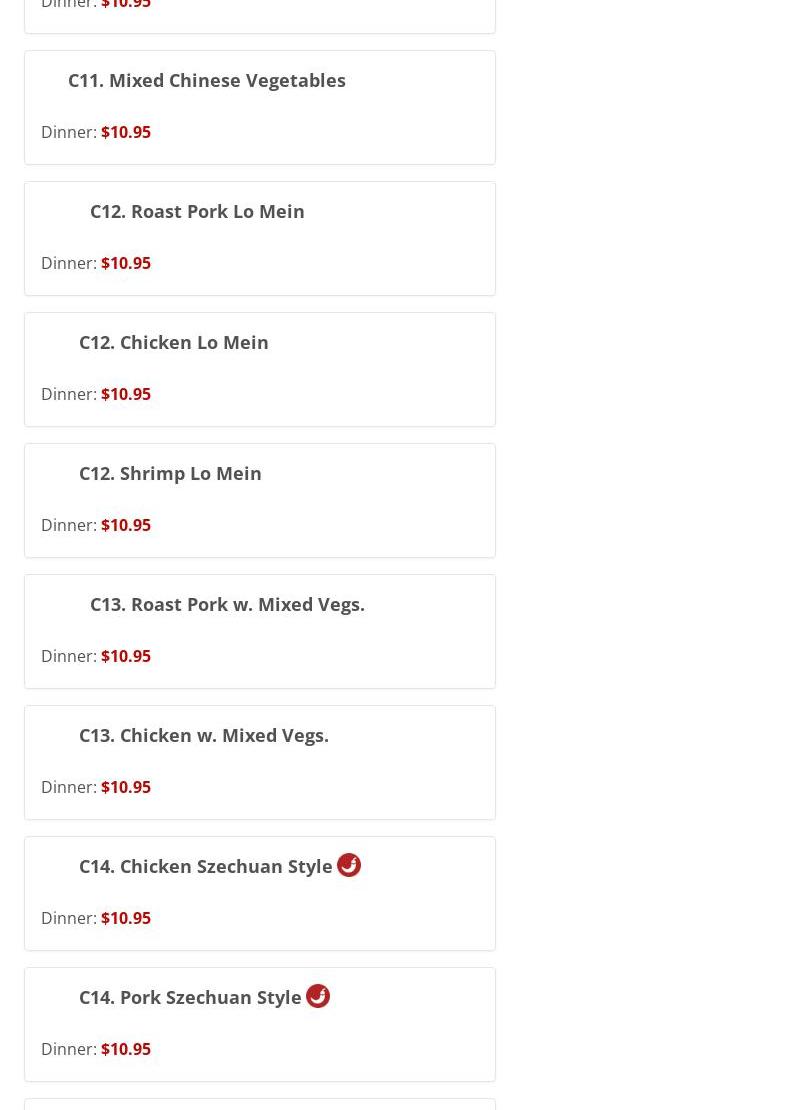Select the $10.95 price for Chicken Lo Mein
Screen dimensions: 785x1110
126,394
